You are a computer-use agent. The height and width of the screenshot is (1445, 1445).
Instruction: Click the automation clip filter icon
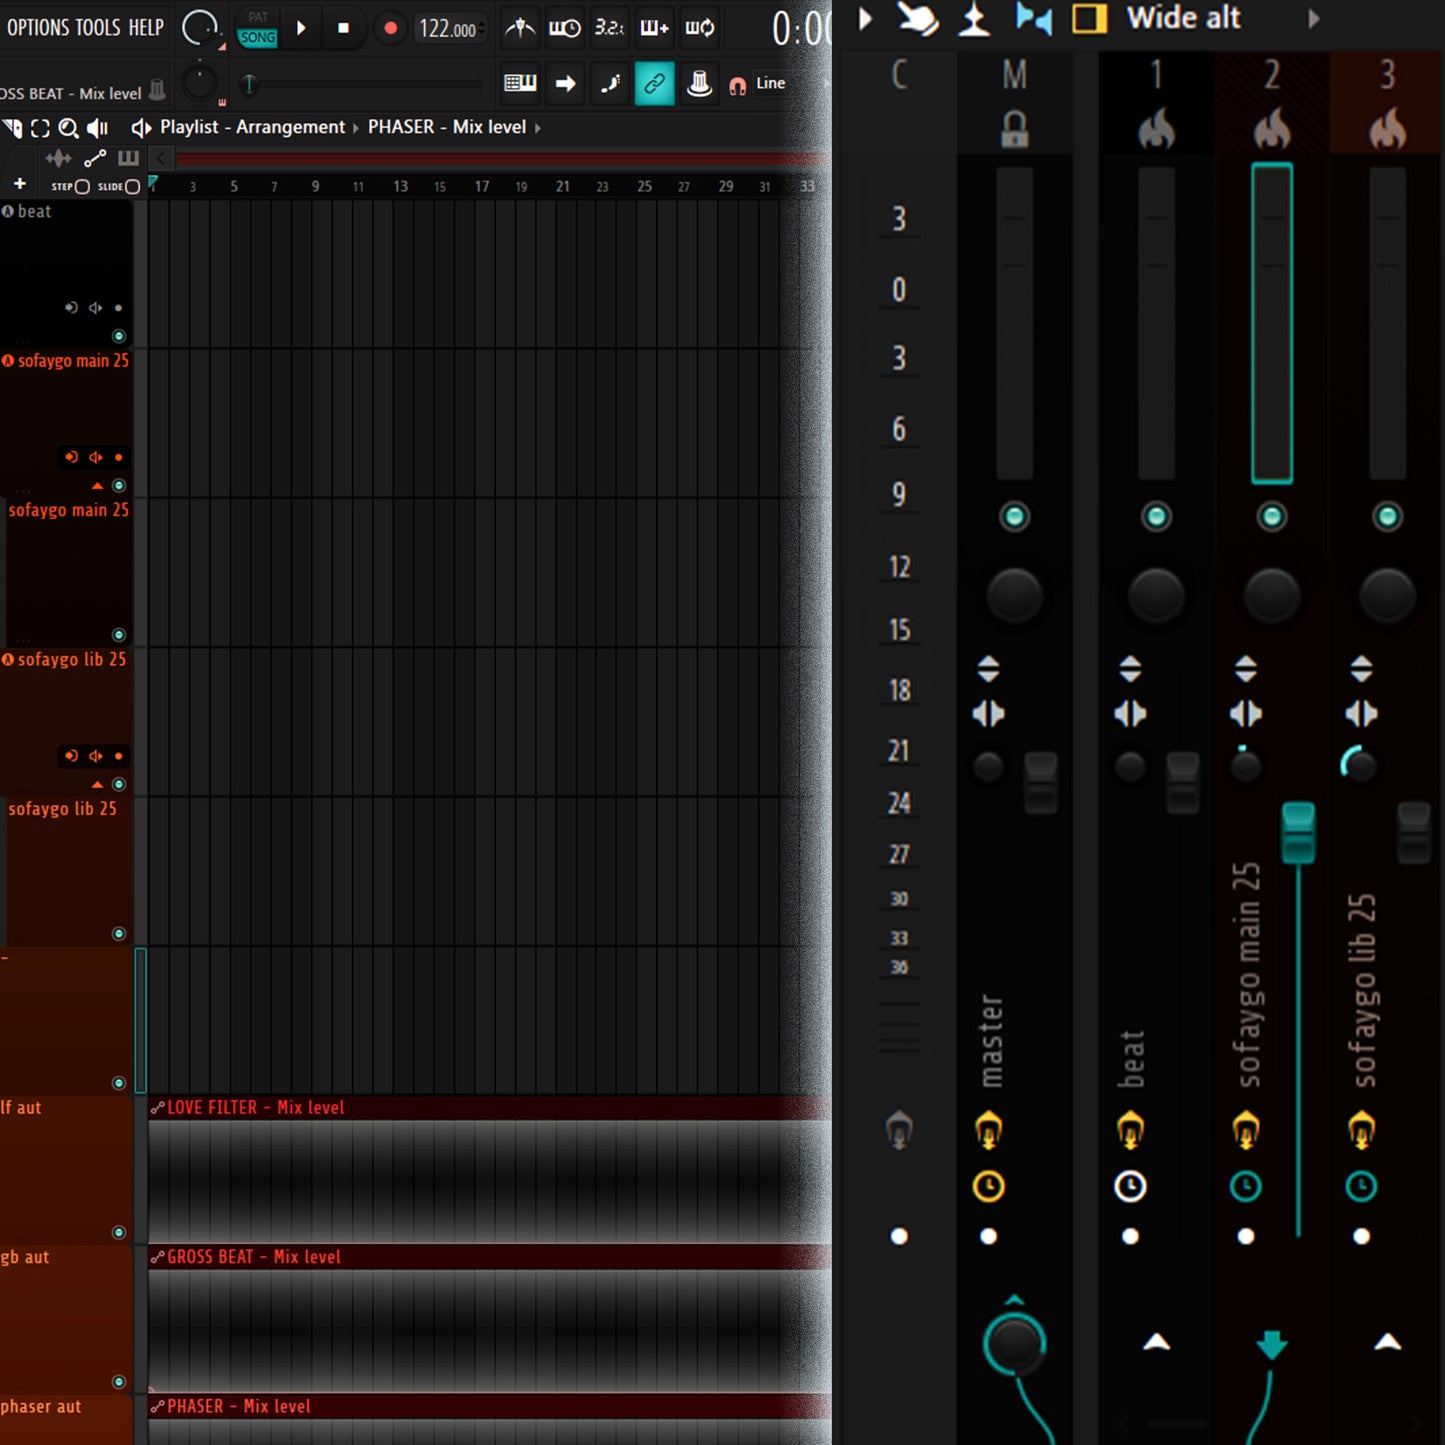point(95,158)
